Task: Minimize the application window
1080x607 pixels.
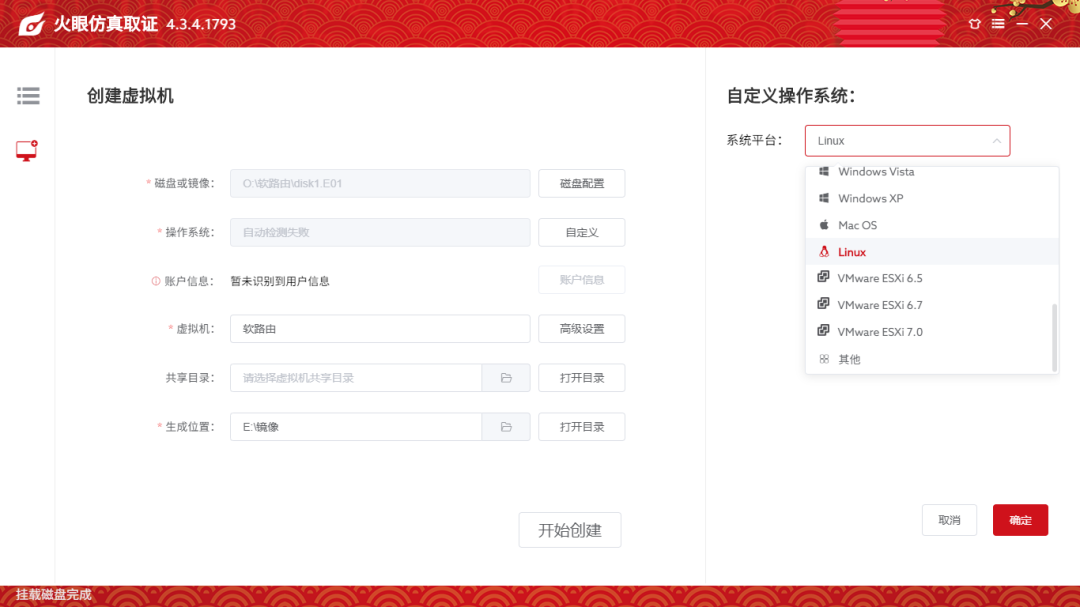Action: (x=1022, y=24)
